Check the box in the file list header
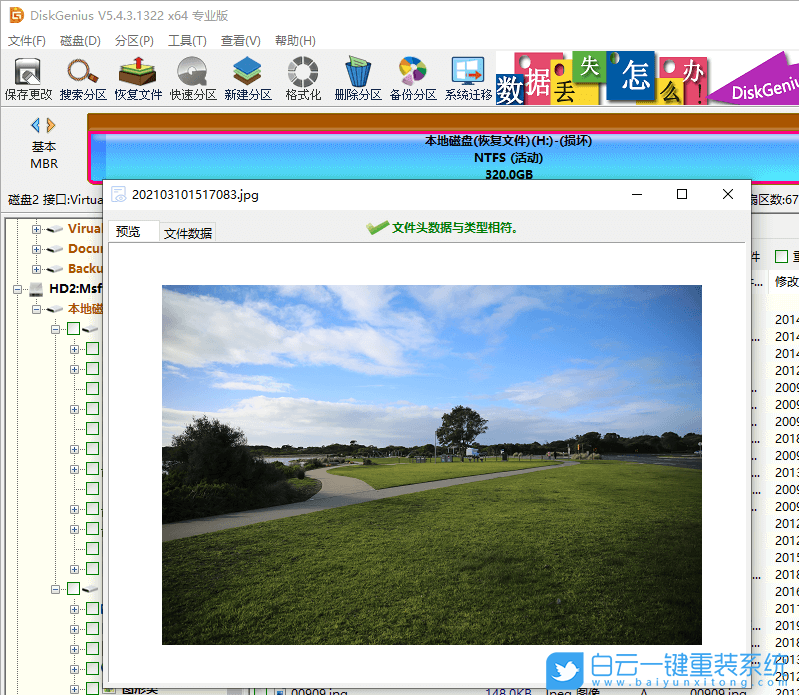 (781, 257)
